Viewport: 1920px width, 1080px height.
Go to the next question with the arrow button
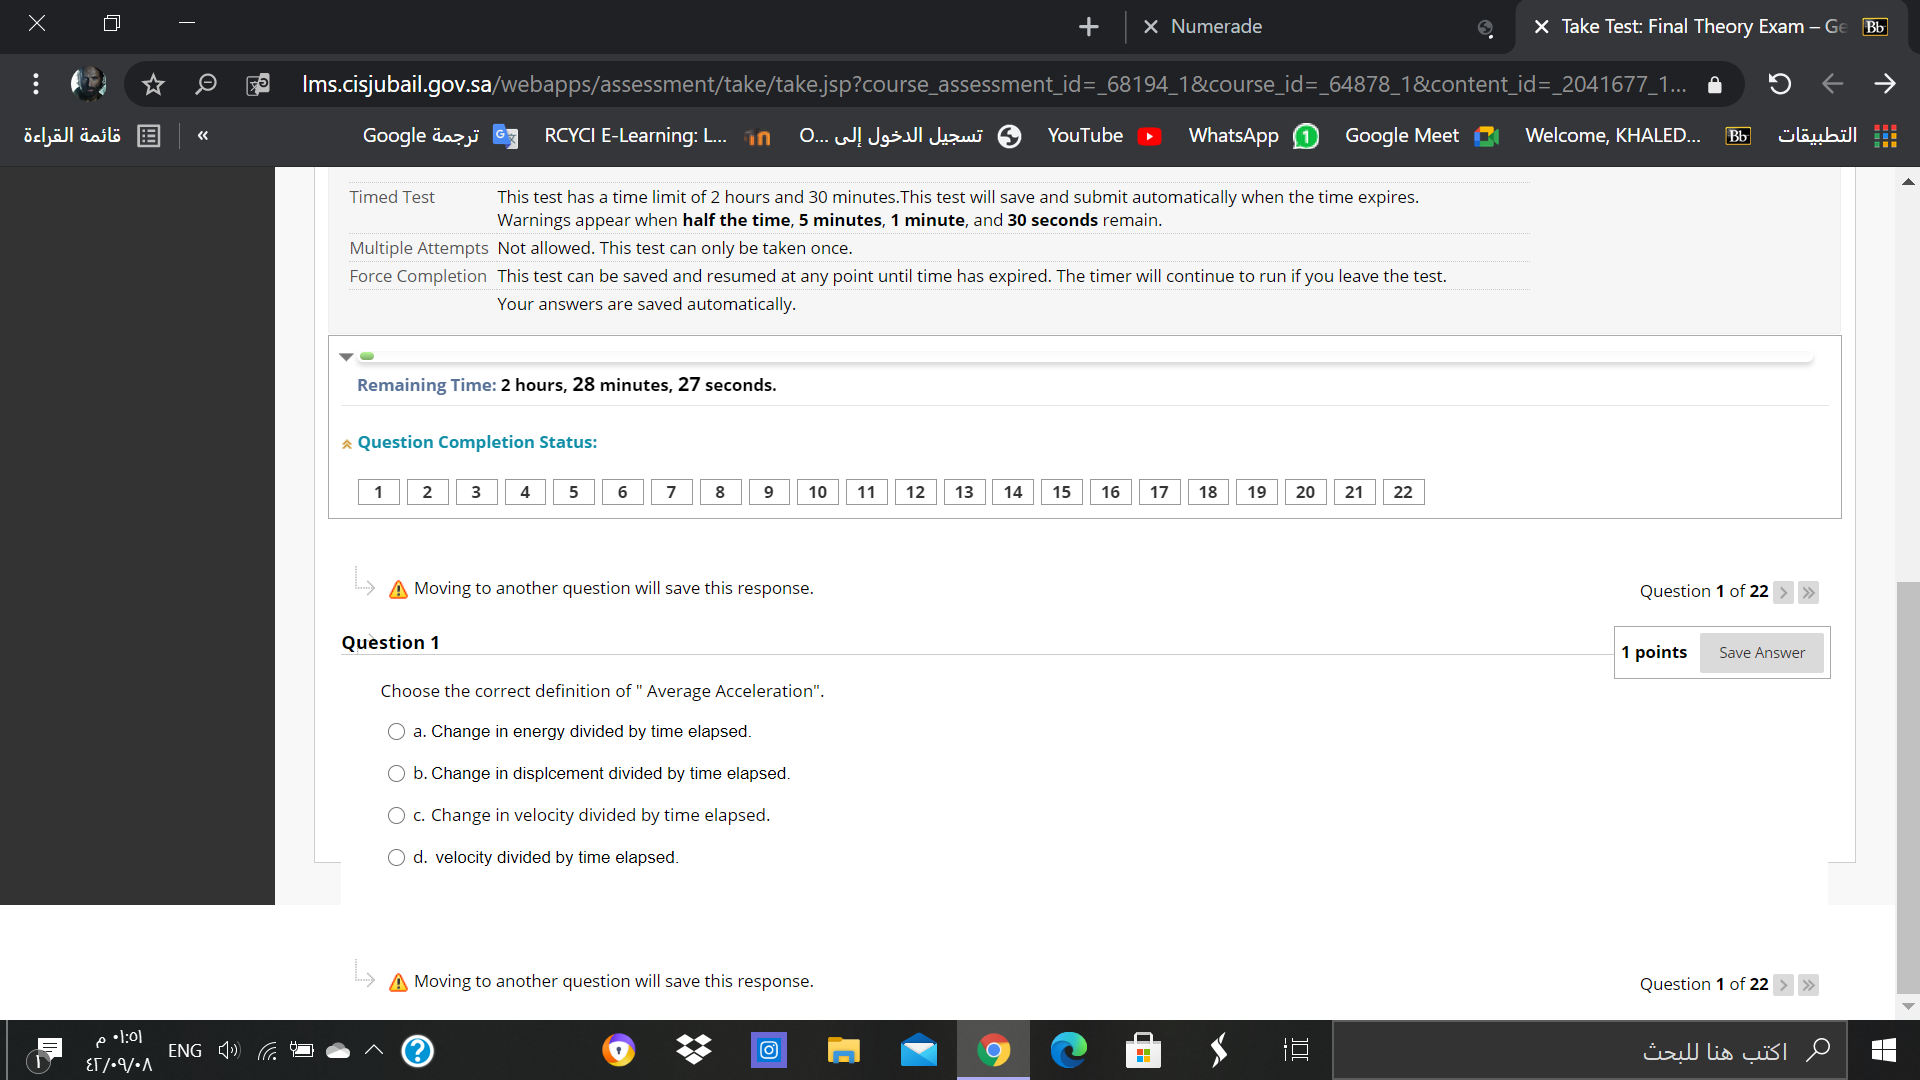(x=1784, y=592)
